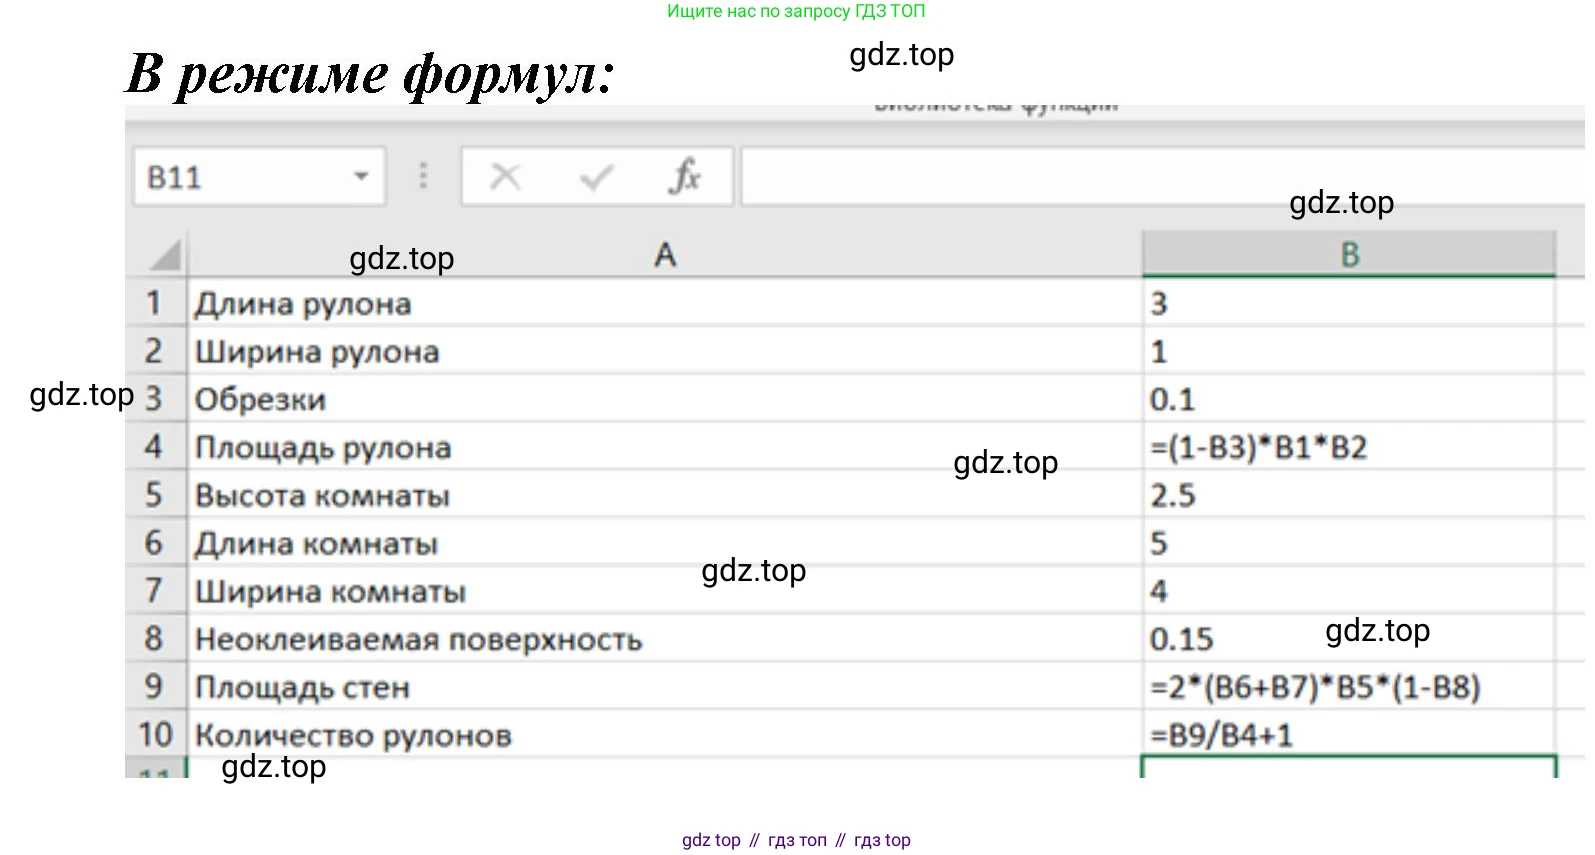Select row 3 header
The image size is (1595, 855).
point(155,398)
